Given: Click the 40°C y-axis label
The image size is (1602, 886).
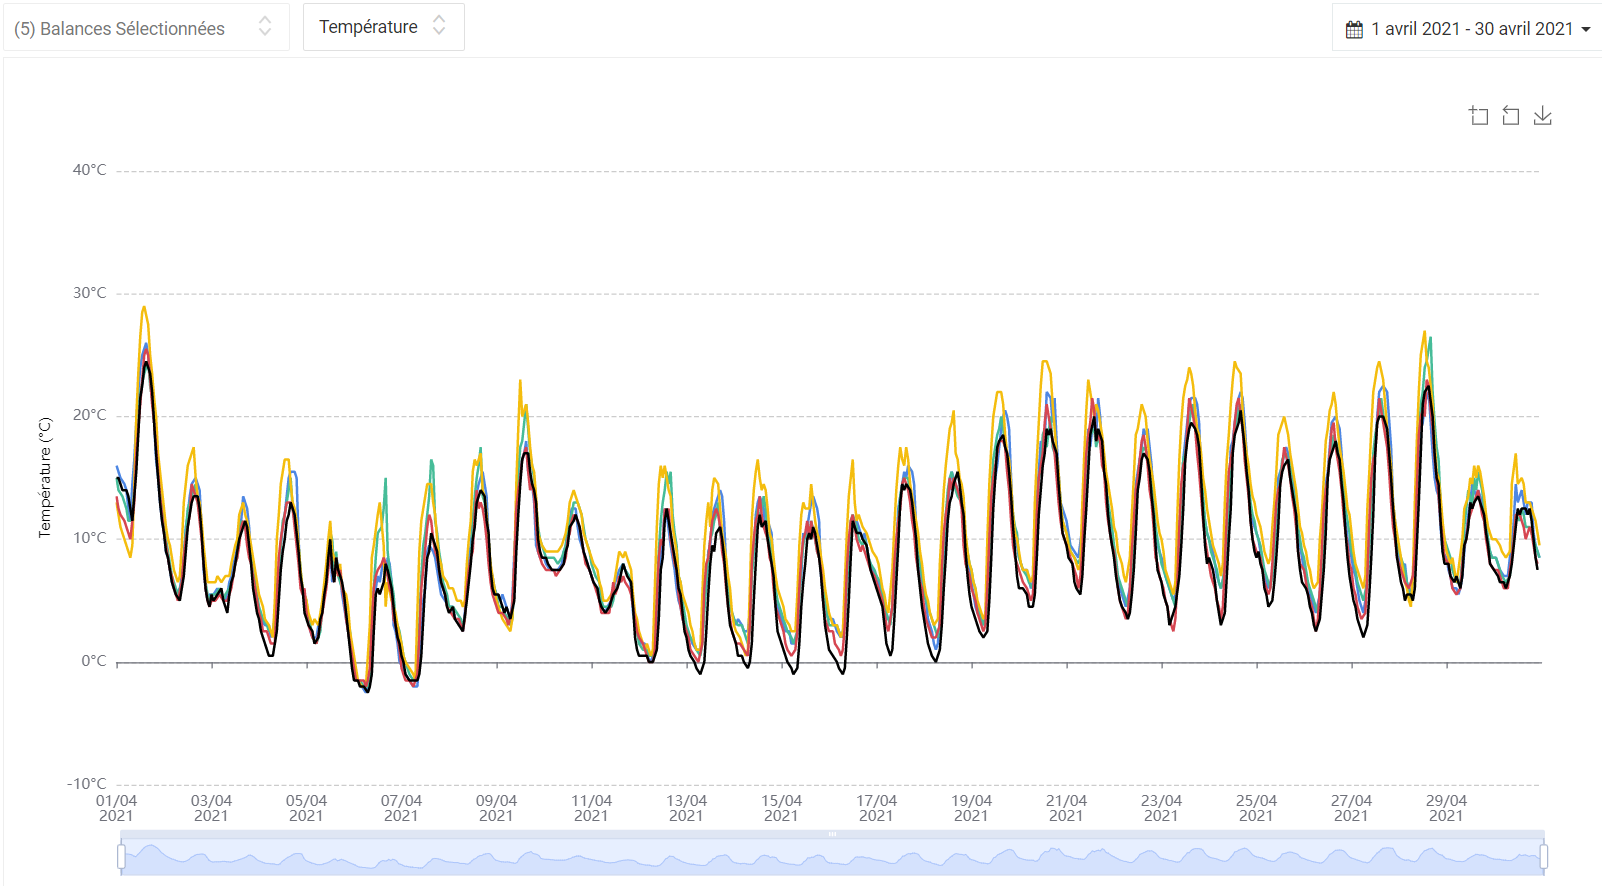Looking at the screenshot, I should (x=89, y=170).
